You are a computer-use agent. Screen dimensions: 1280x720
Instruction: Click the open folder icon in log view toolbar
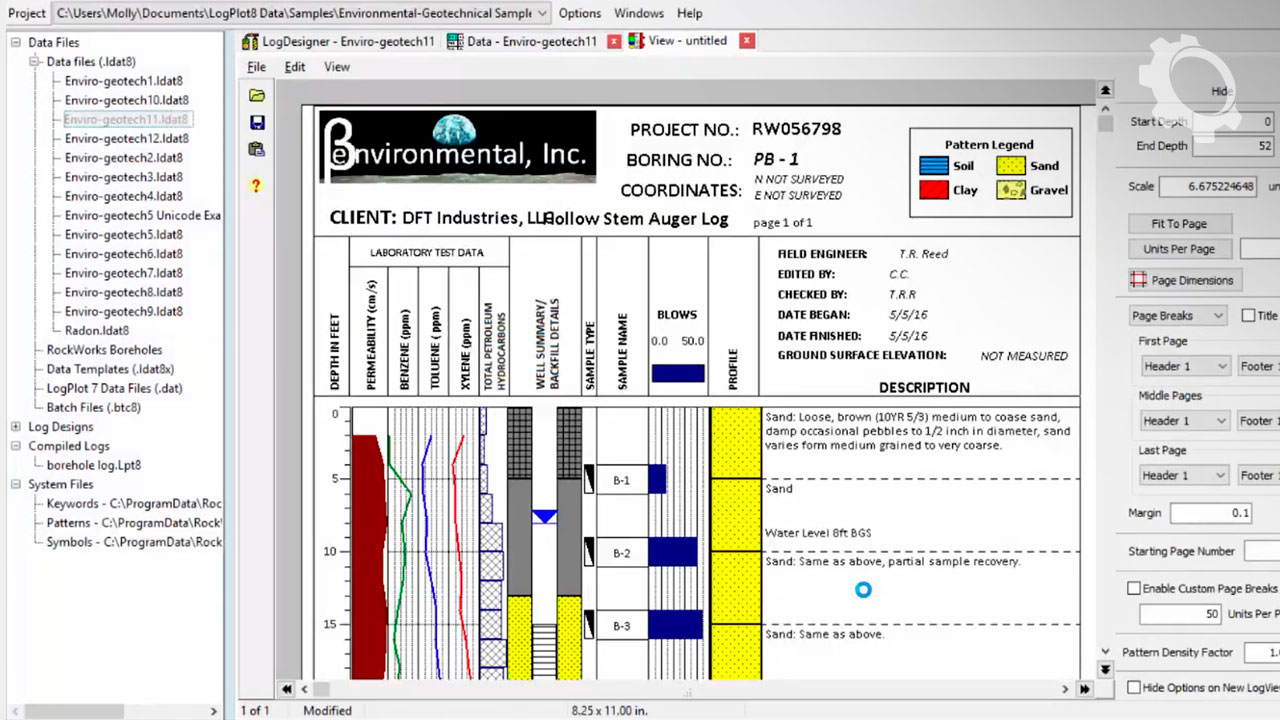click(x=257, y=96)
